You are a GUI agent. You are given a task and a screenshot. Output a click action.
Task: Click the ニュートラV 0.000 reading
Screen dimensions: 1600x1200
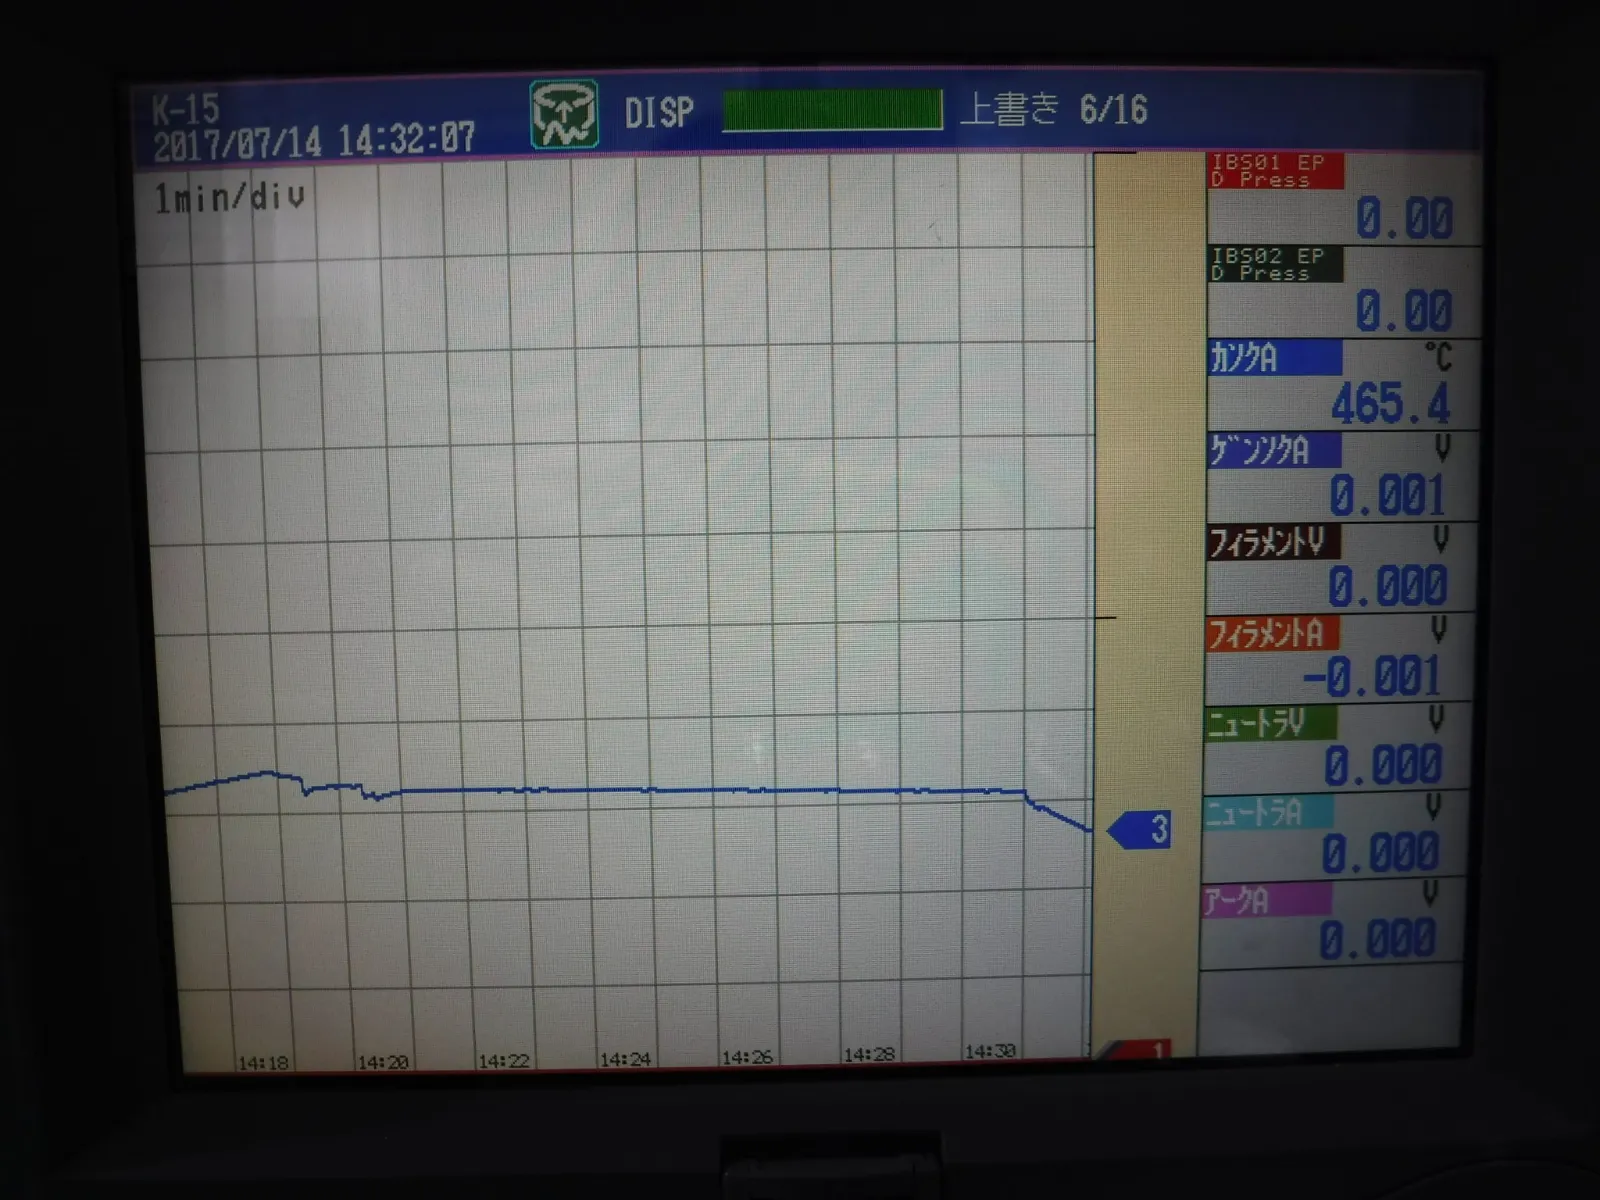[x=1383, y=766]
